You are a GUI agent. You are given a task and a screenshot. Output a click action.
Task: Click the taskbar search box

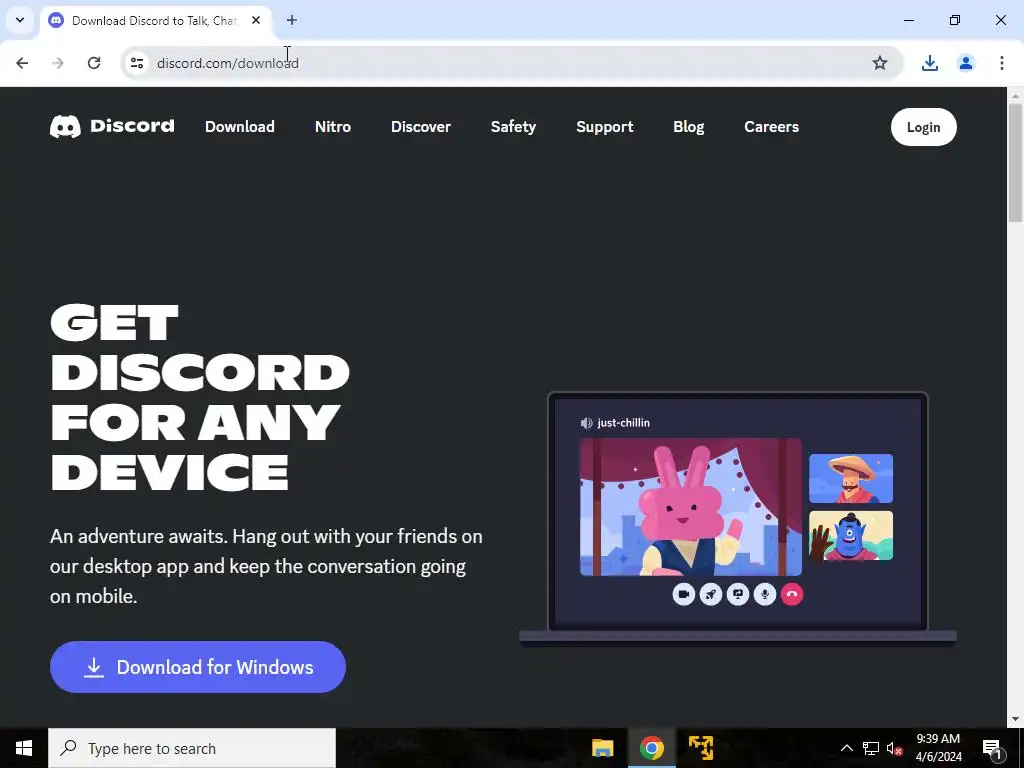tap(192, 748)
